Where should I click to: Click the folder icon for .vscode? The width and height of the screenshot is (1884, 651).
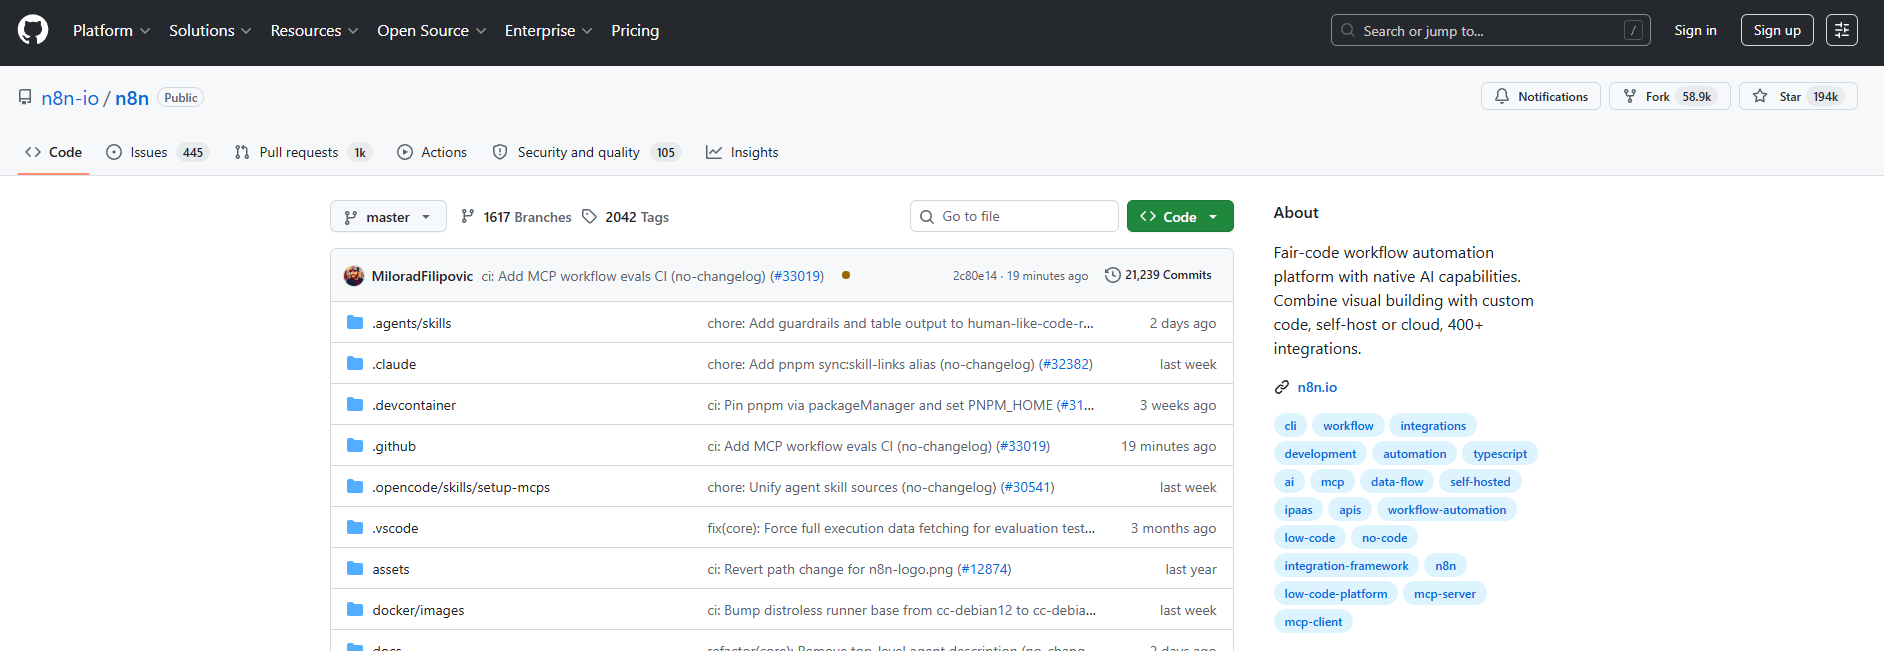[x=355, y=527]
